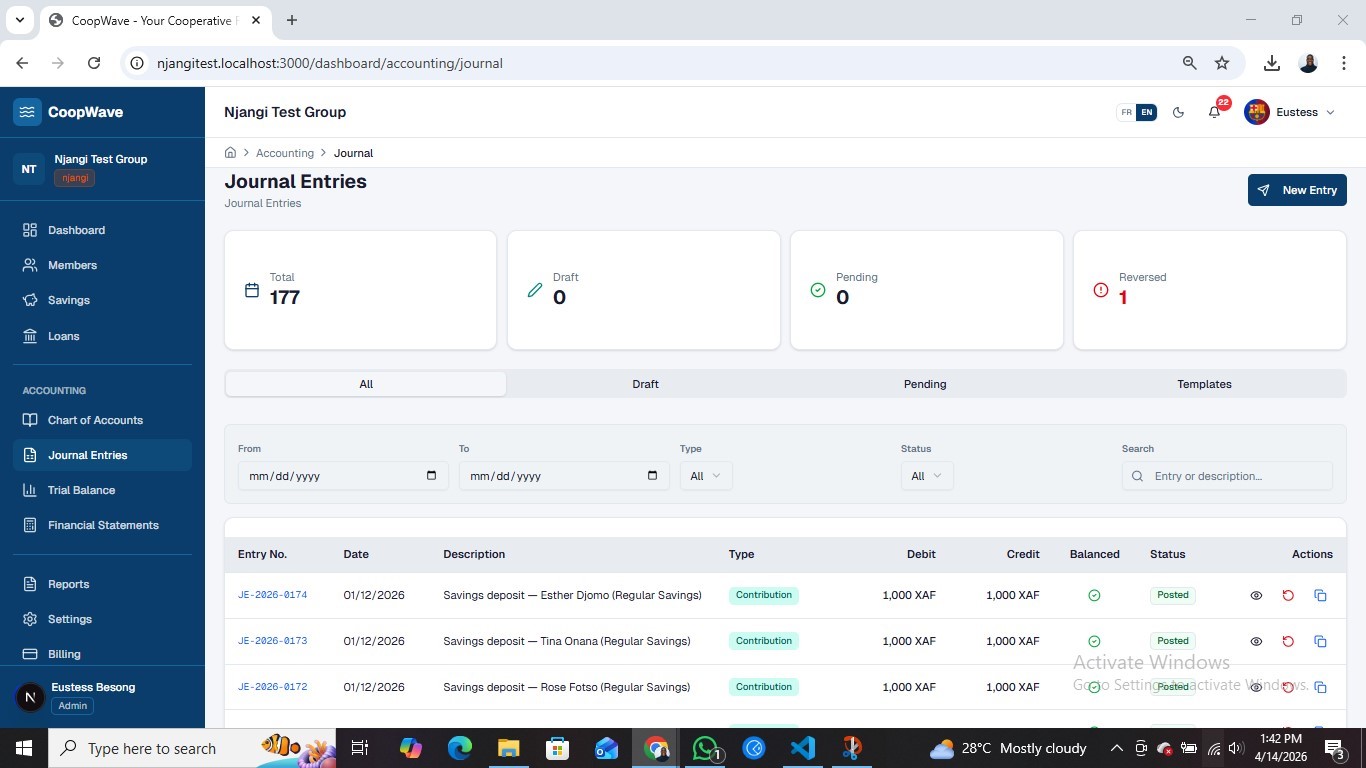Click the From date field
Screen dimensions: 1366x768
[x=342, y=476]
